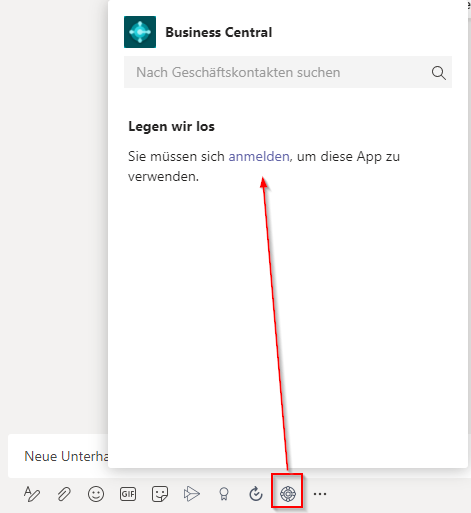Click the Updates circular arrow icon

256,494
